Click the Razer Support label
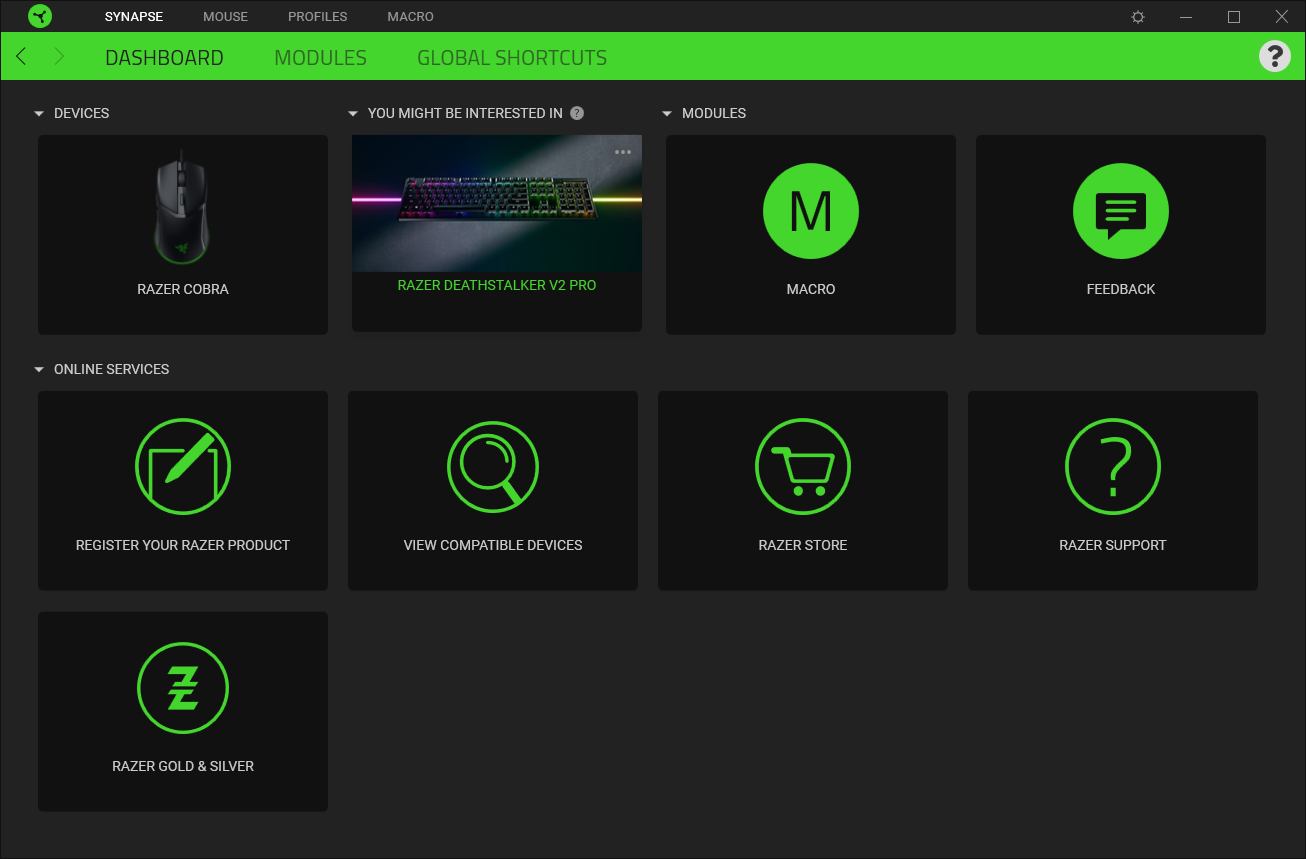The height and width of the screenshot is (859, 1306). (x=1113, y=545)
